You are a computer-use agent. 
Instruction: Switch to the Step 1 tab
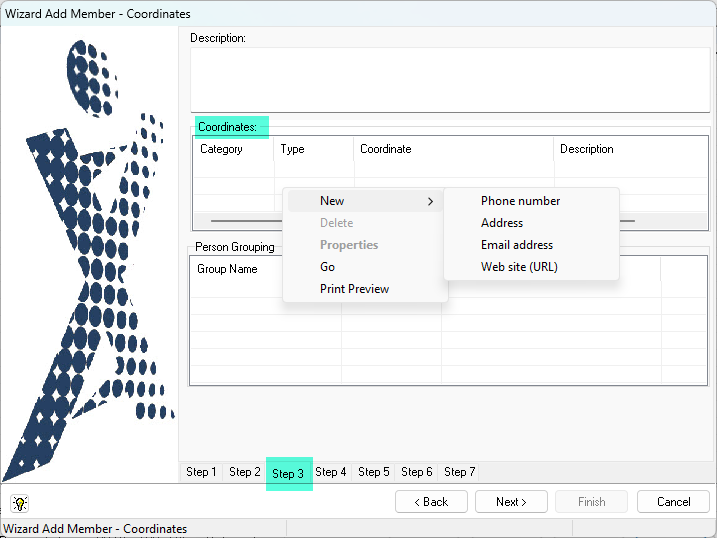click(x=201, y=472)
